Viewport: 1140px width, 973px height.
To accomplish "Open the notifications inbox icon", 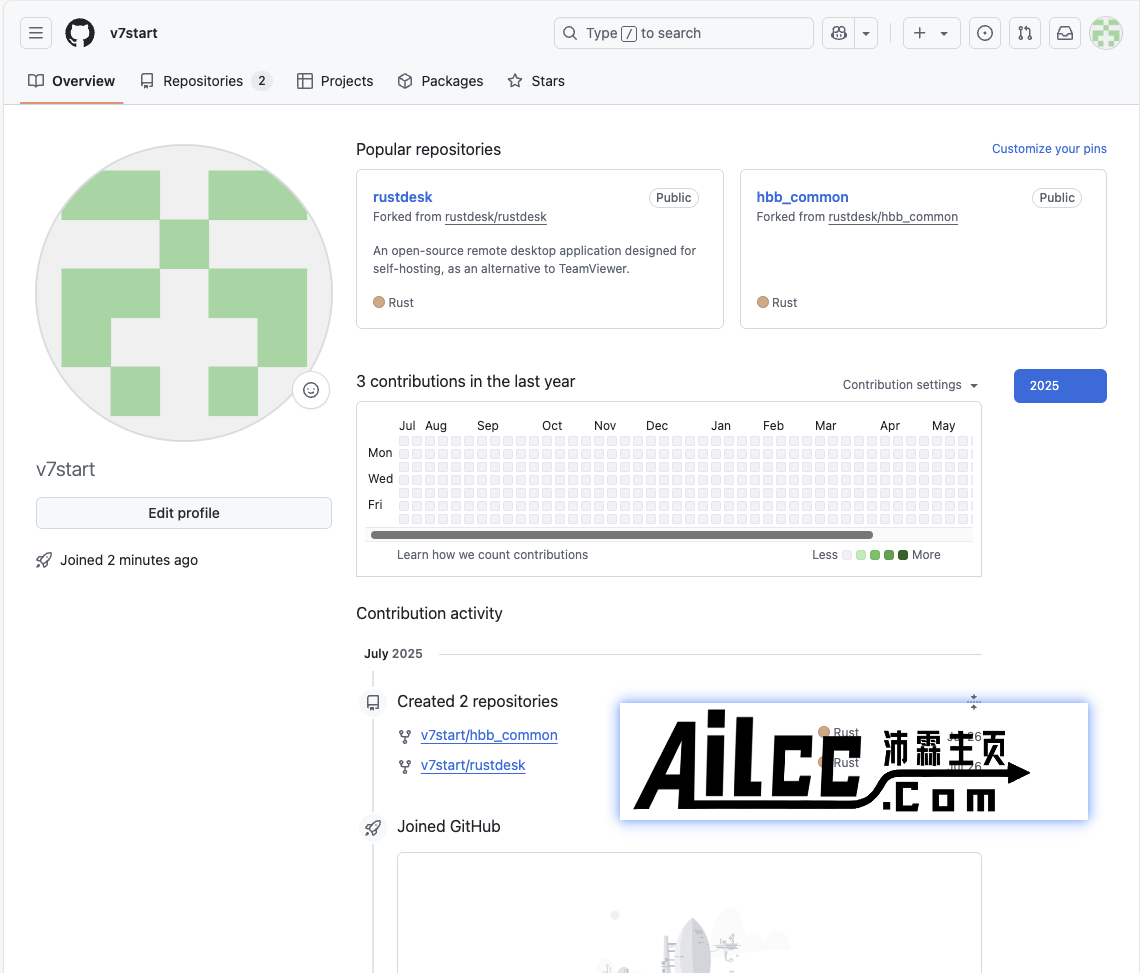I will [1064, 33].
